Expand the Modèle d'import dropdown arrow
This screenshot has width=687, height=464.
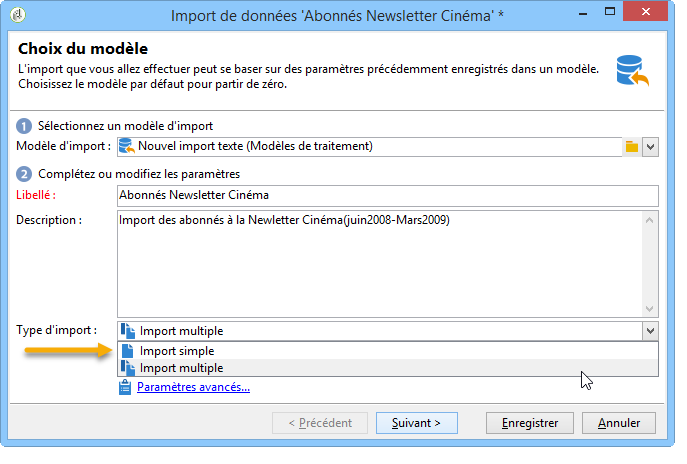tap(650, 147)
